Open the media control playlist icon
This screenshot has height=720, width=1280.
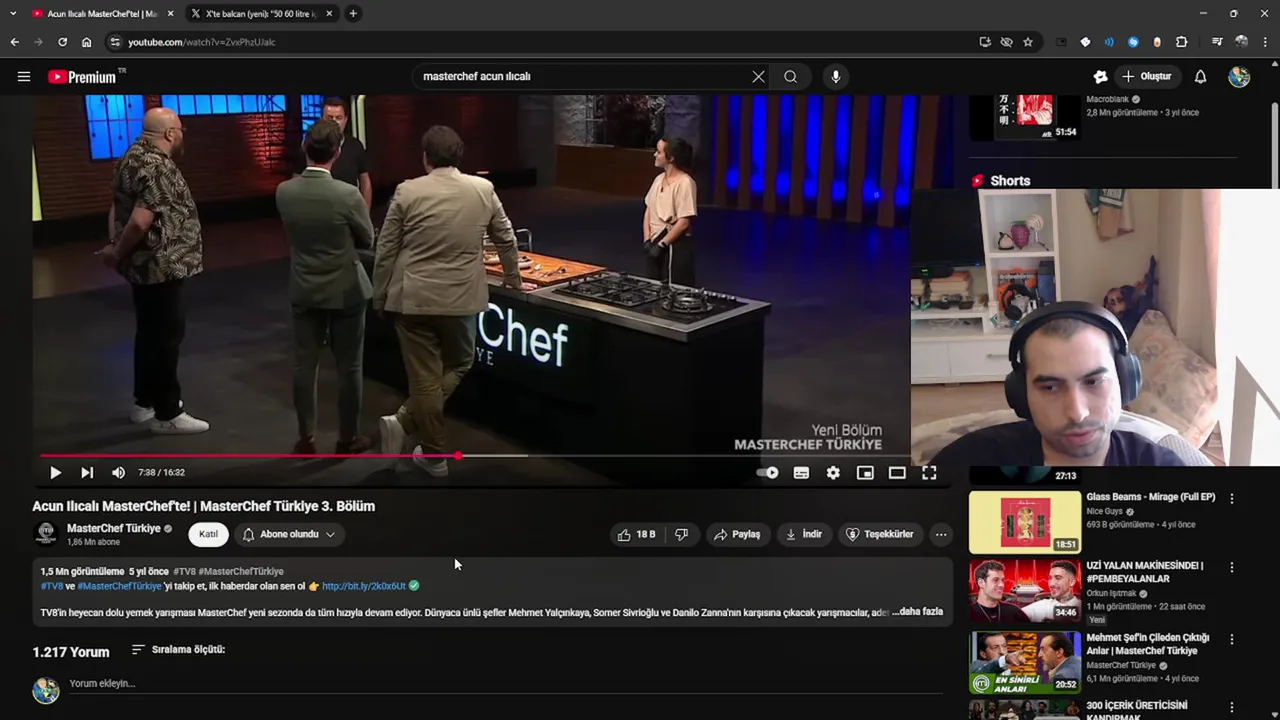click(1217, 42)
